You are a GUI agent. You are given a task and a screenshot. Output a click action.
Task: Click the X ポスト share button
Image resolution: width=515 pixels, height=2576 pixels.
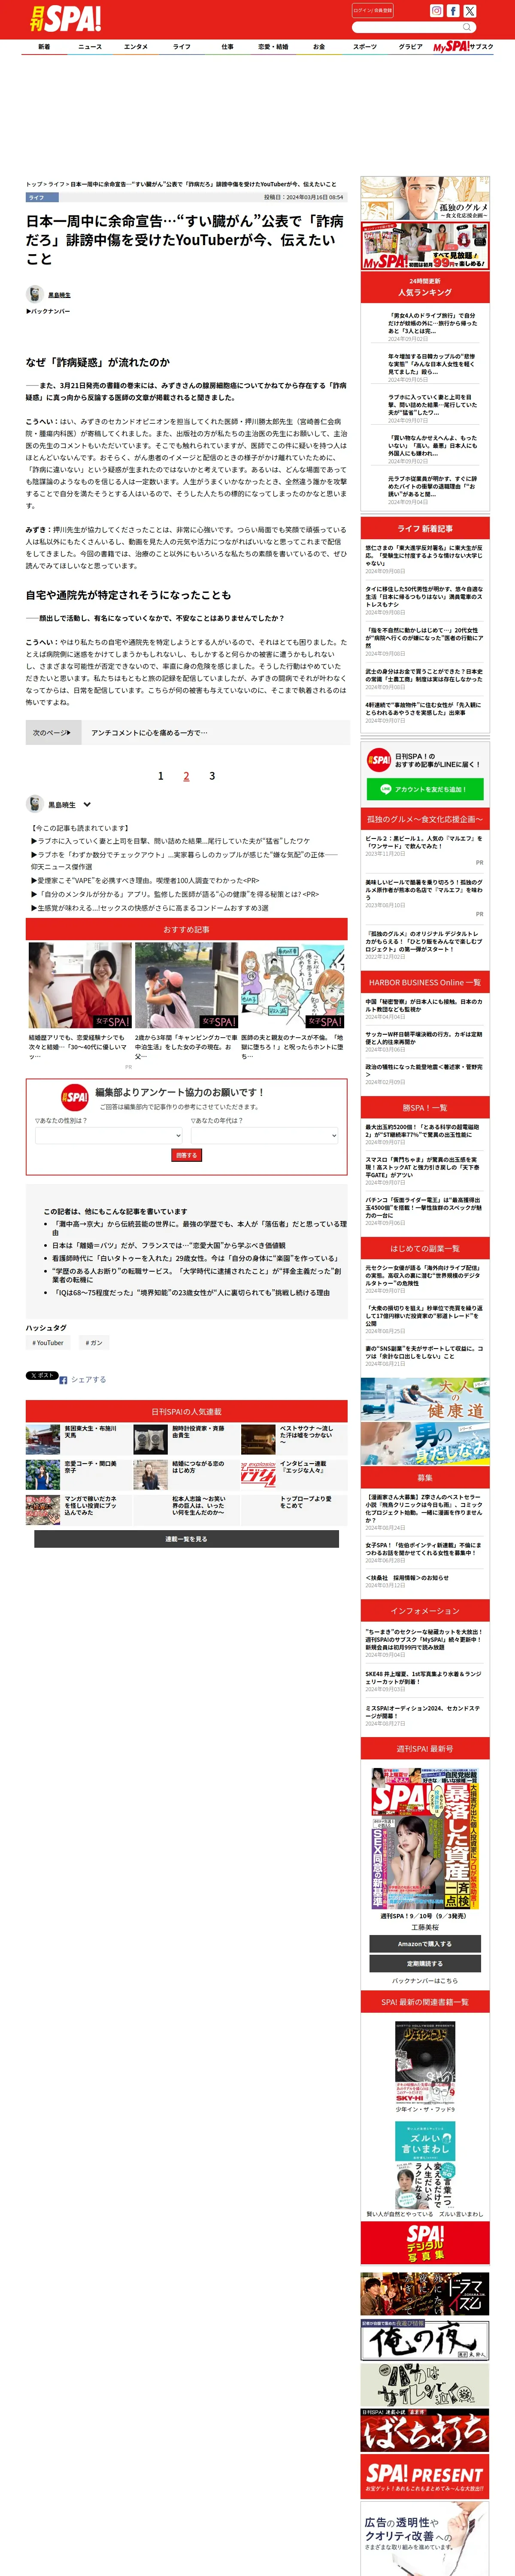click(x=41, y=1376)
